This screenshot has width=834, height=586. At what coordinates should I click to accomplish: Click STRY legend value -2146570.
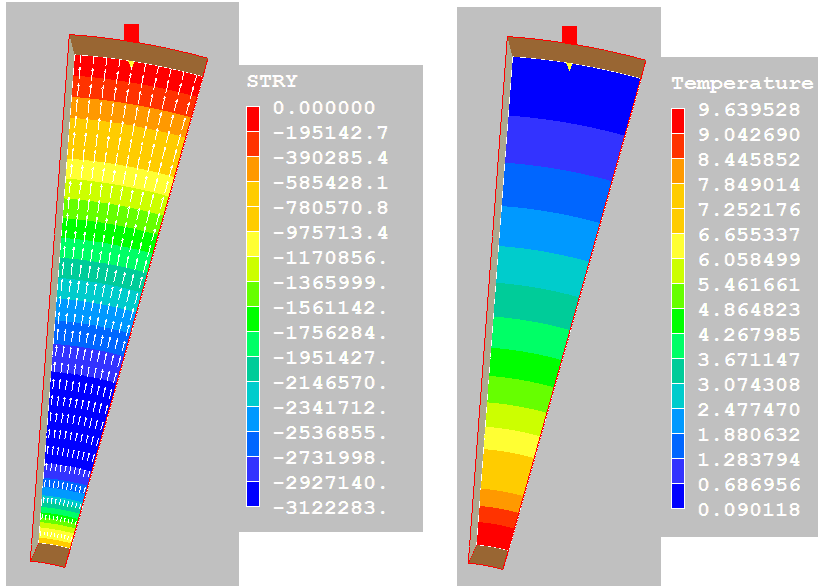[x=330, y=383]
